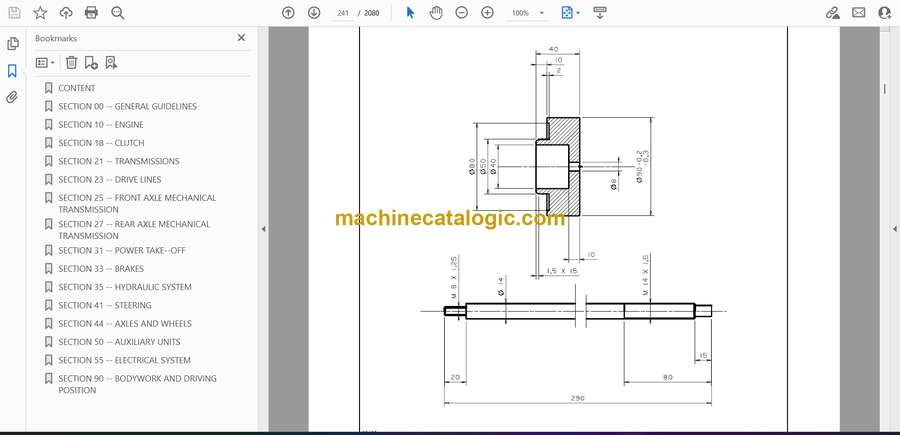Open SECTION 23 -- DRIVE LINES bookmark
The height and width of the screenshot is (435, 900).
click(x=110, y=180)
